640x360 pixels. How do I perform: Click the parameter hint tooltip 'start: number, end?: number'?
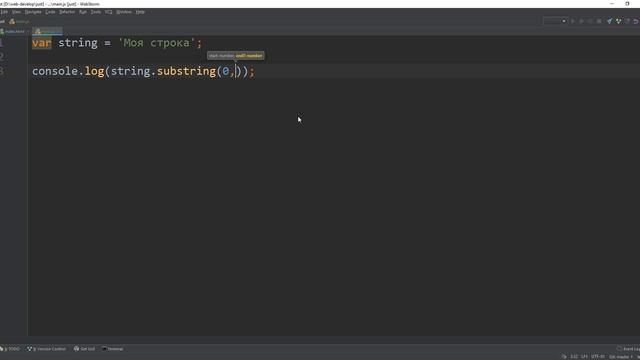click(236, 56)
